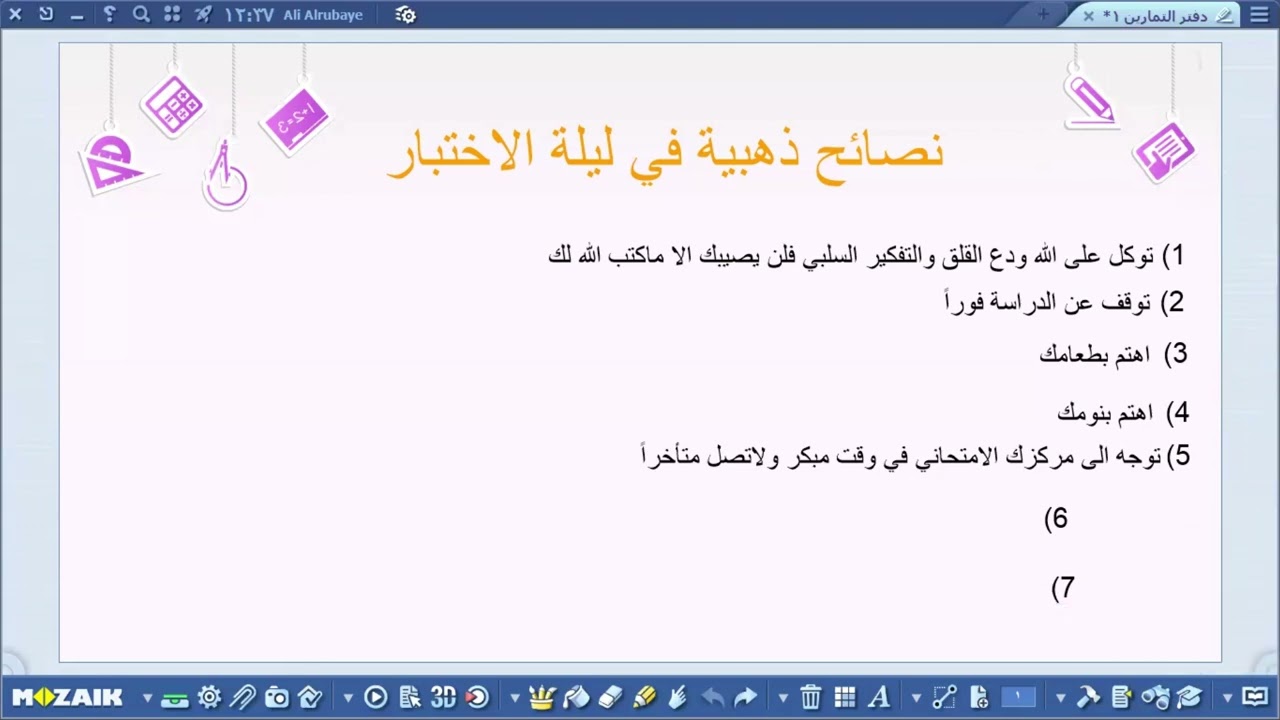
Task: Open the drawer tray icon in bottom toolbar
Action: [175, 698]
